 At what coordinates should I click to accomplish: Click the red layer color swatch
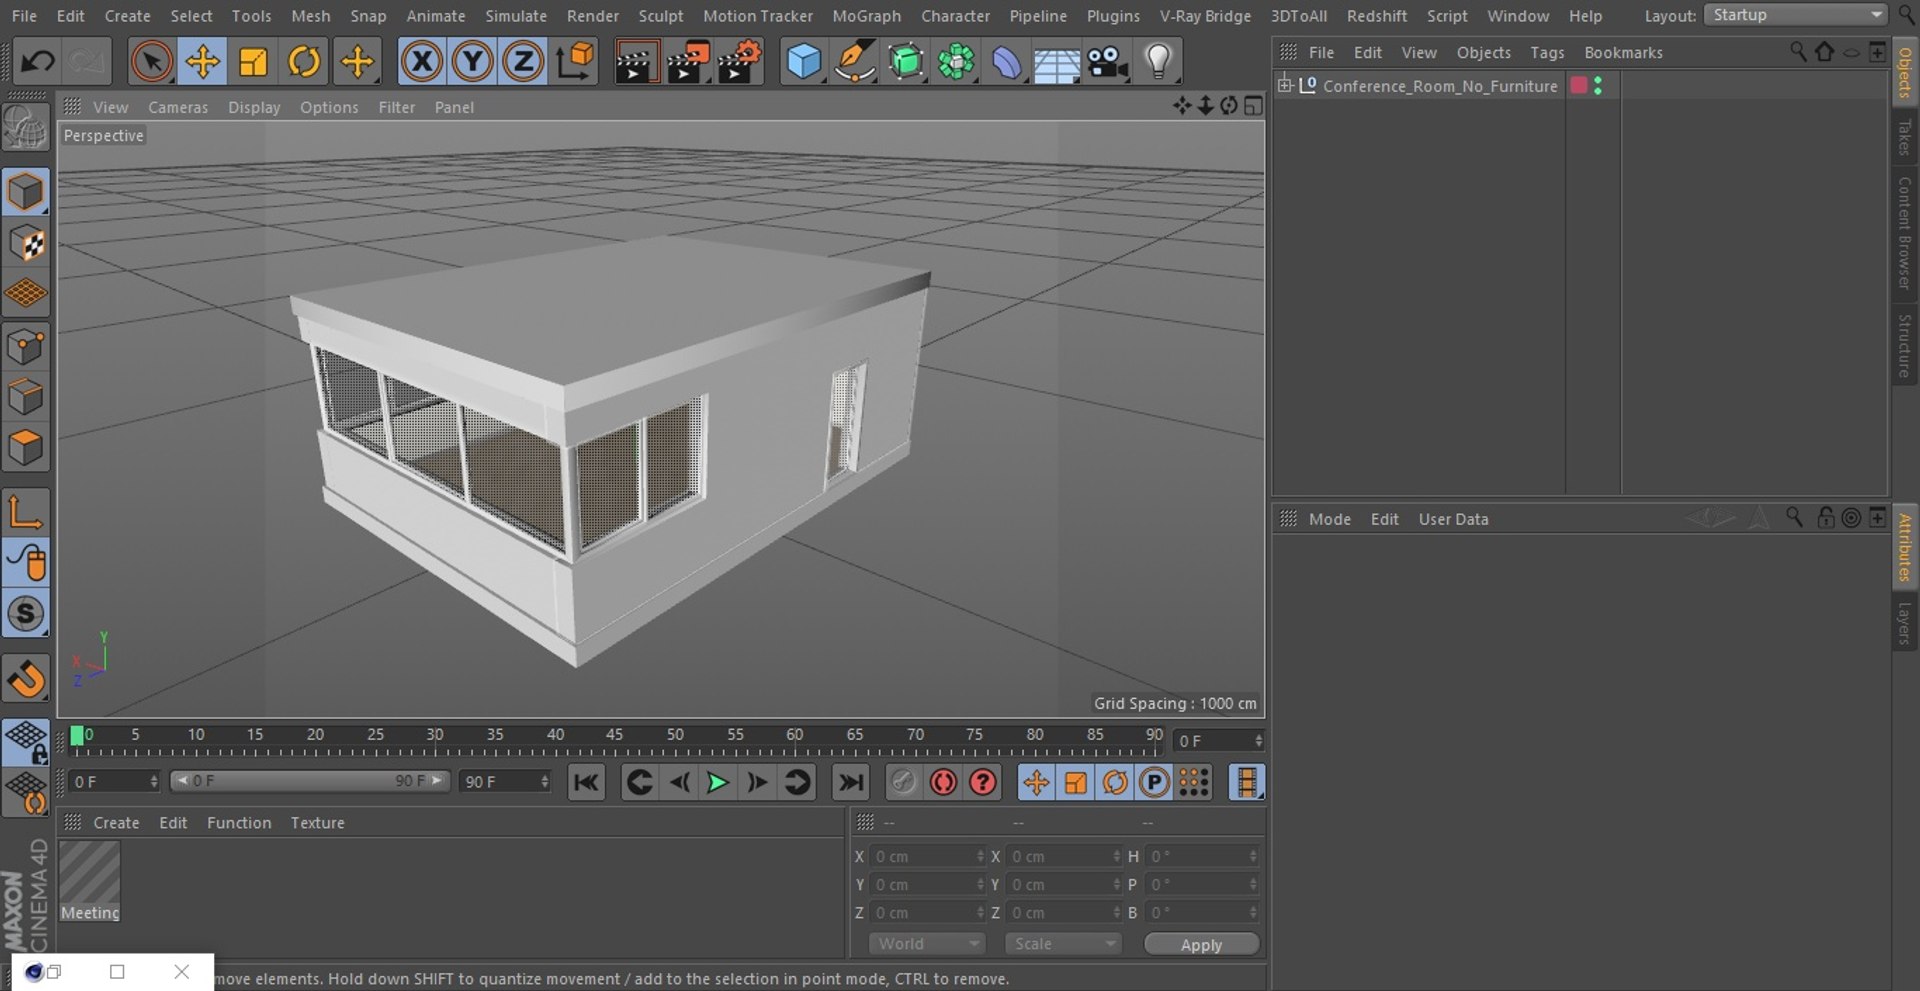click(x=1579, y=86)
